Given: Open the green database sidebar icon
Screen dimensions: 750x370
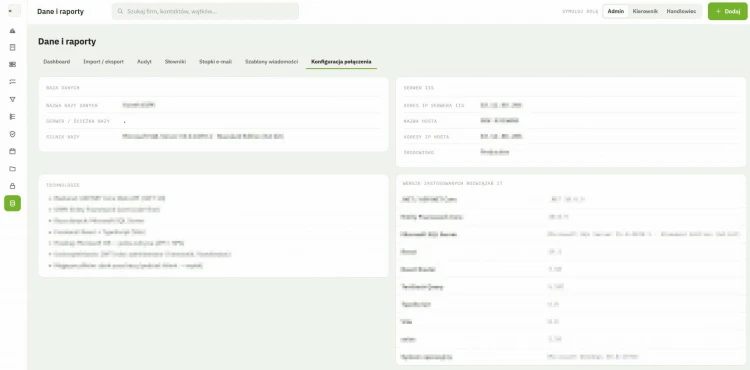Looking at the screenshot, I should click(12, 203).
